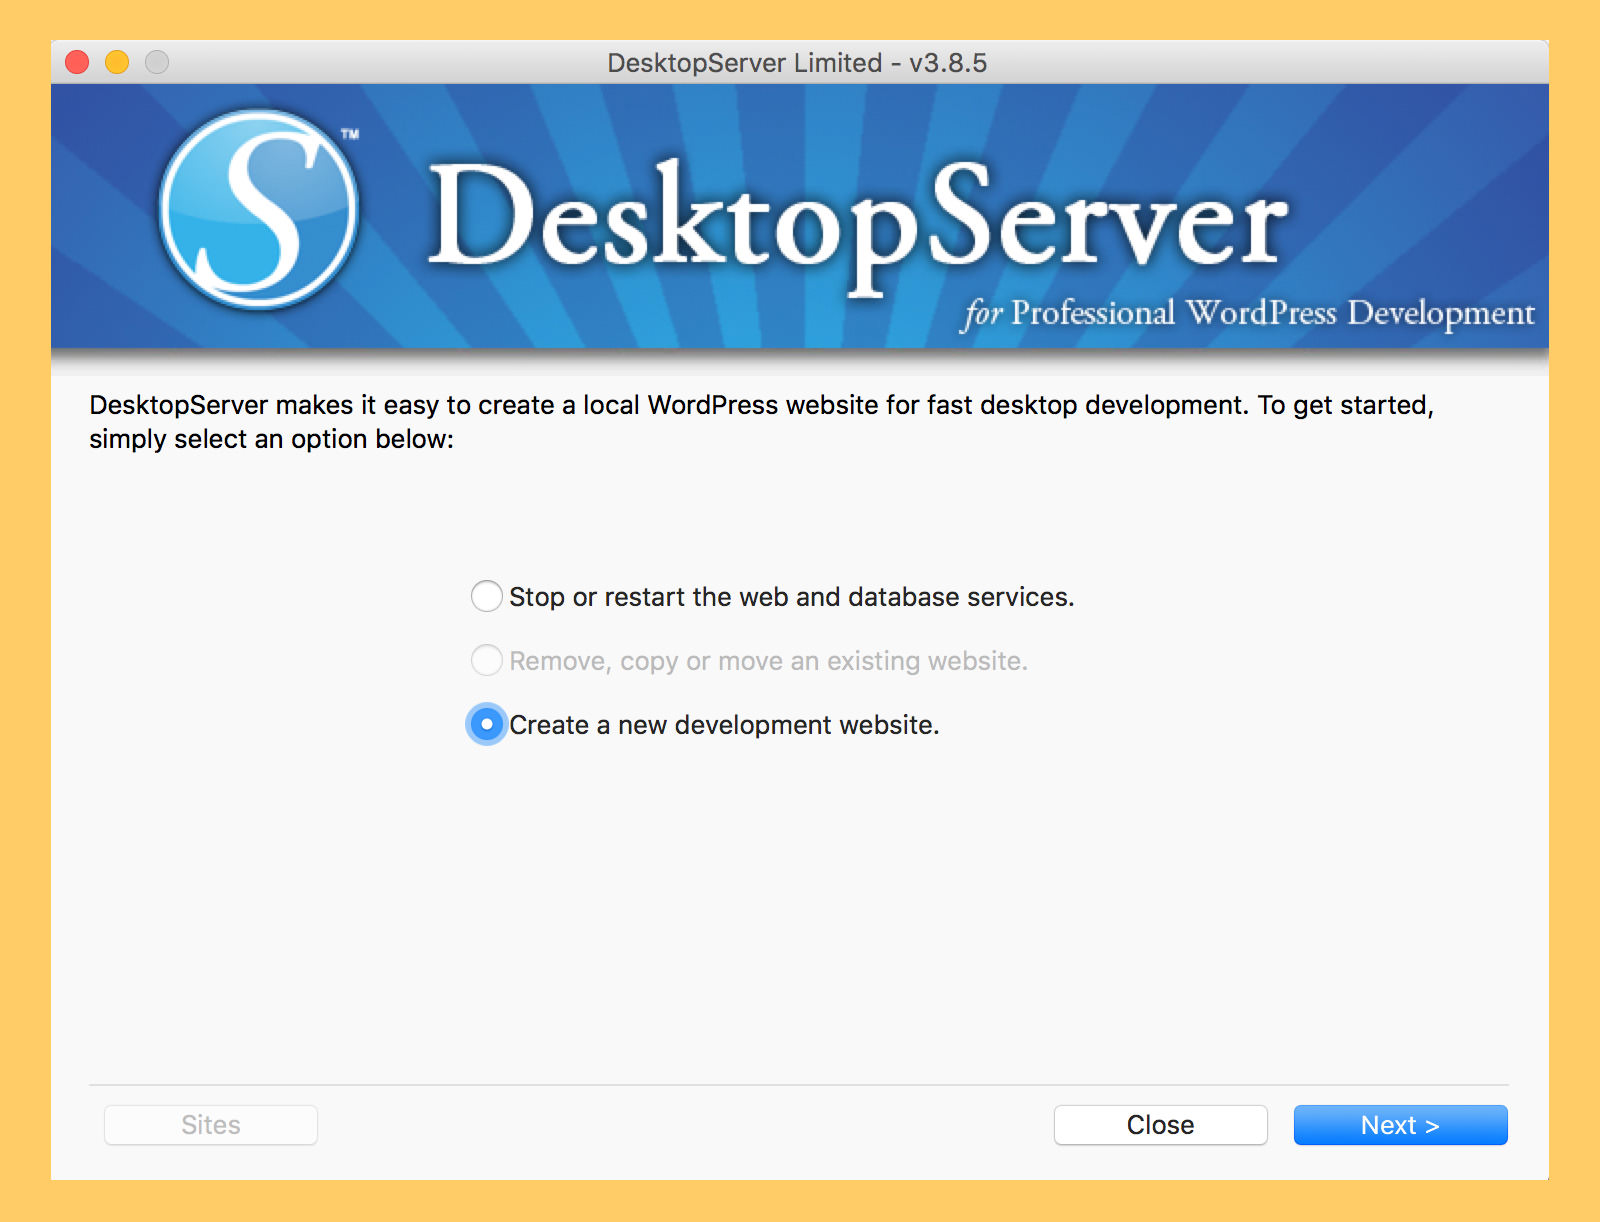
Task: Select the Create a new development website radio circle
Action: pyautogui.click(x=486, y=724)
